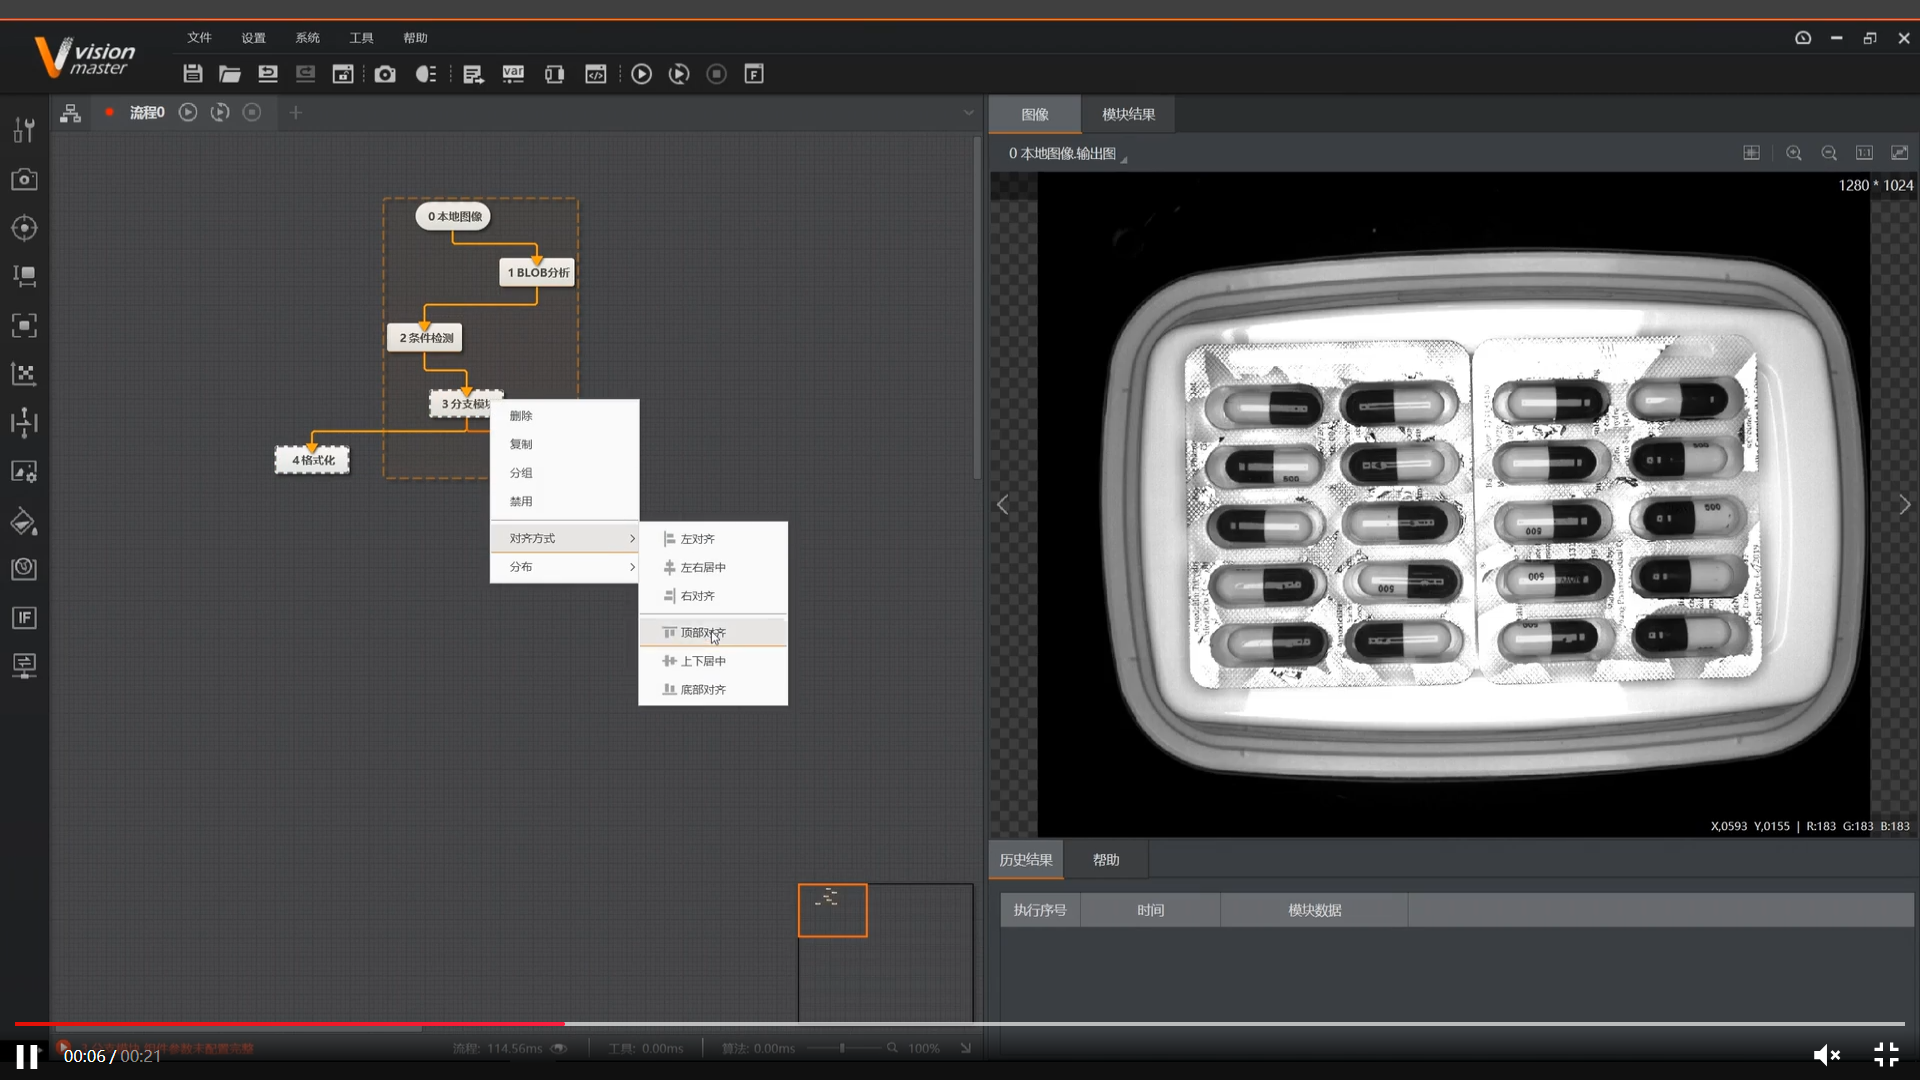Open the global script icon
Viewport: 1920px width, 1080px height.
(x=595, y=74)
